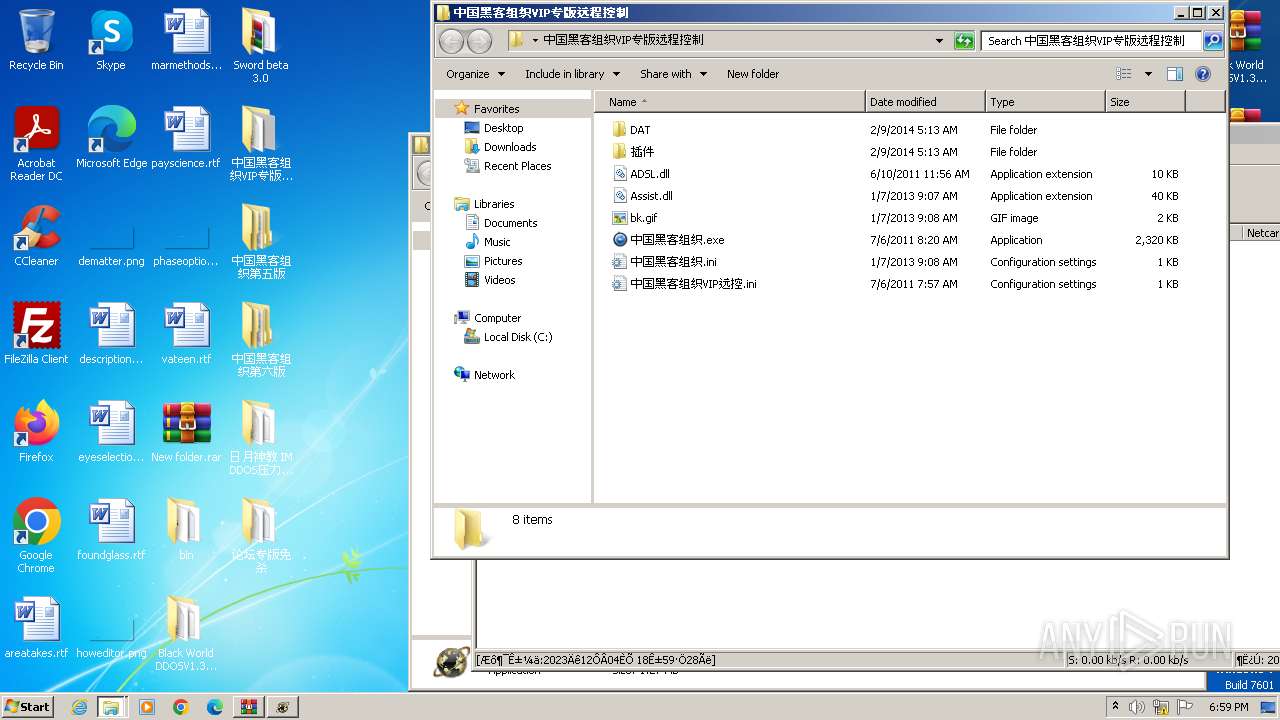This screenshot has width=1280, height=720.
Task: Open Internet Explorer from taskbar
Action: [x=79, y=707]
